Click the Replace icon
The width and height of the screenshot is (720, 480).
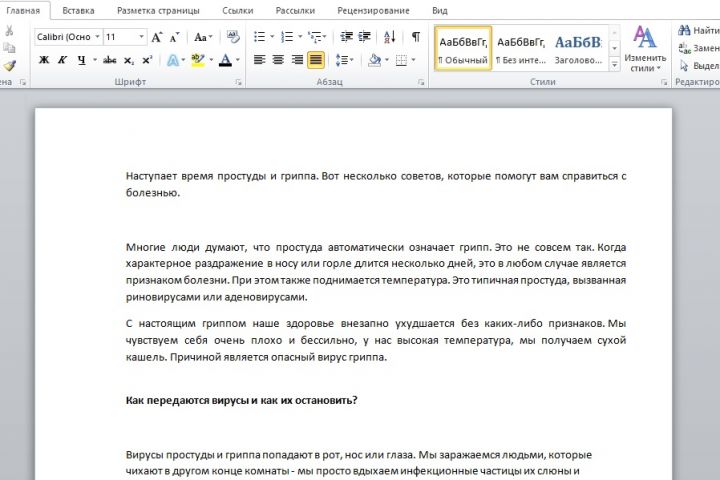coord(684,48)
